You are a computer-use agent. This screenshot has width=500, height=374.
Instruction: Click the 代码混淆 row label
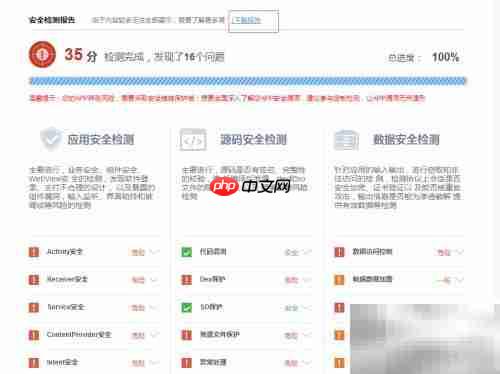[213, 252]
